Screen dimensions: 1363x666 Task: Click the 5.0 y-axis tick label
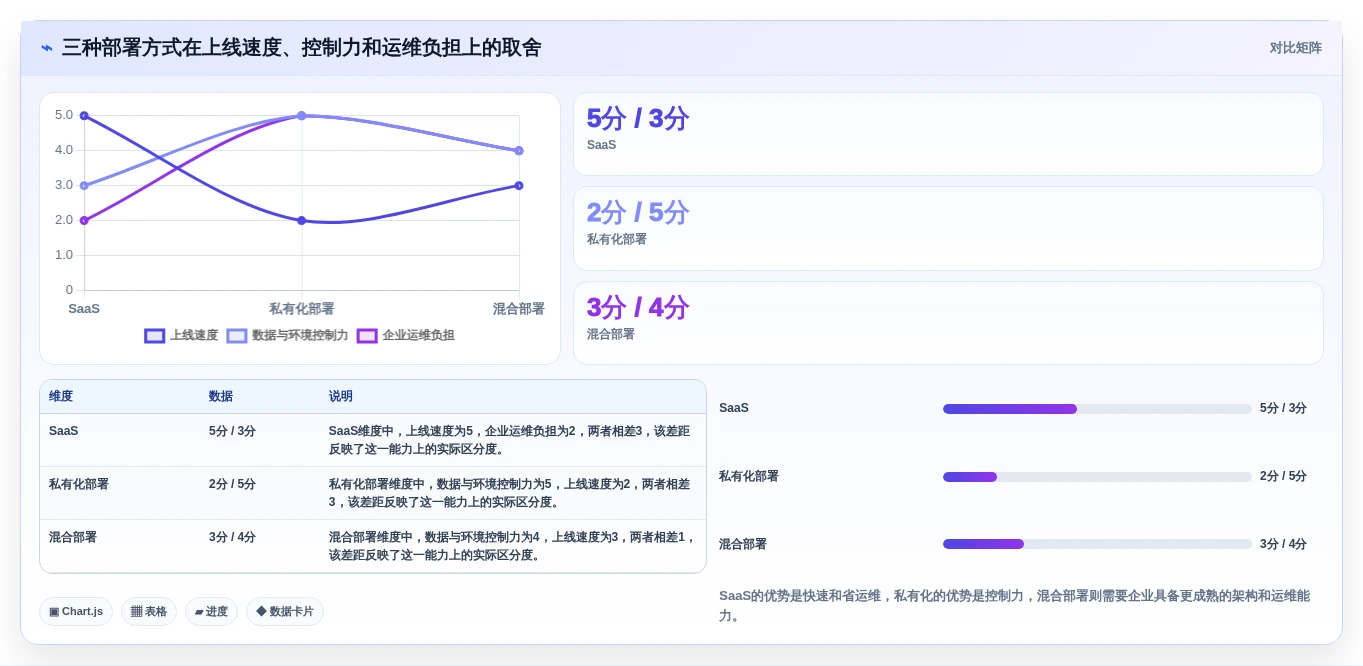[x=64, y=115]
